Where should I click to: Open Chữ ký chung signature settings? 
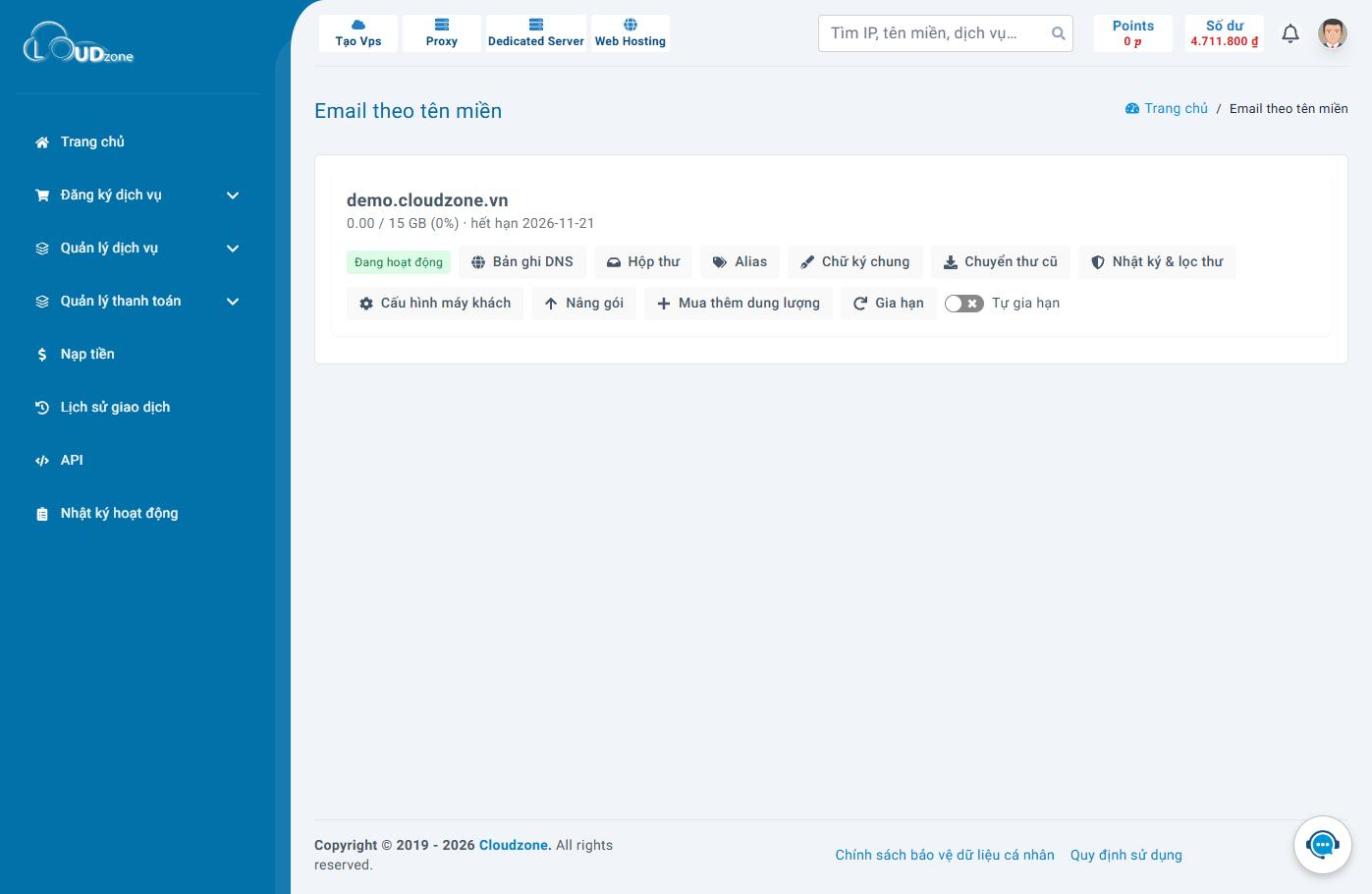tap(855, 262)
